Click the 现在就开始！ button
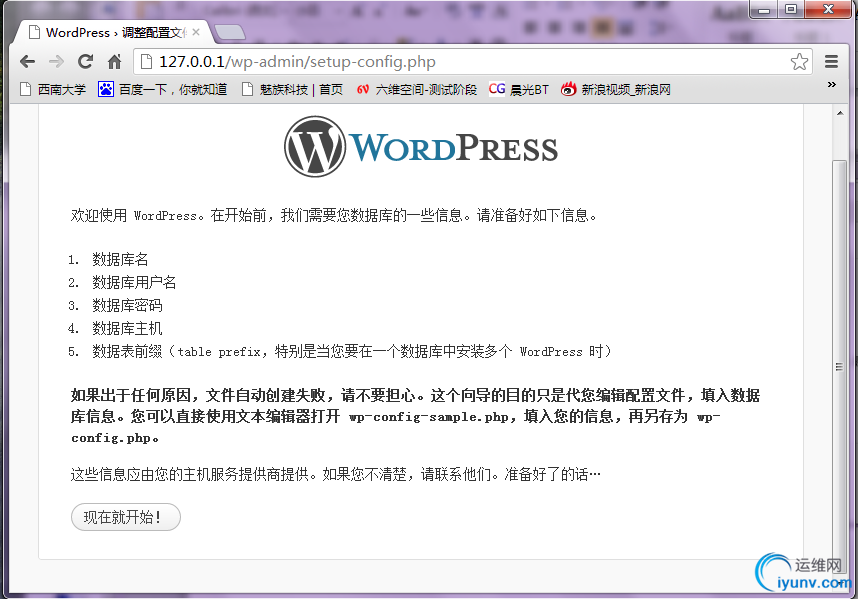Image resolution: width=858 pixels, height=599 pixels. (126, 517)
